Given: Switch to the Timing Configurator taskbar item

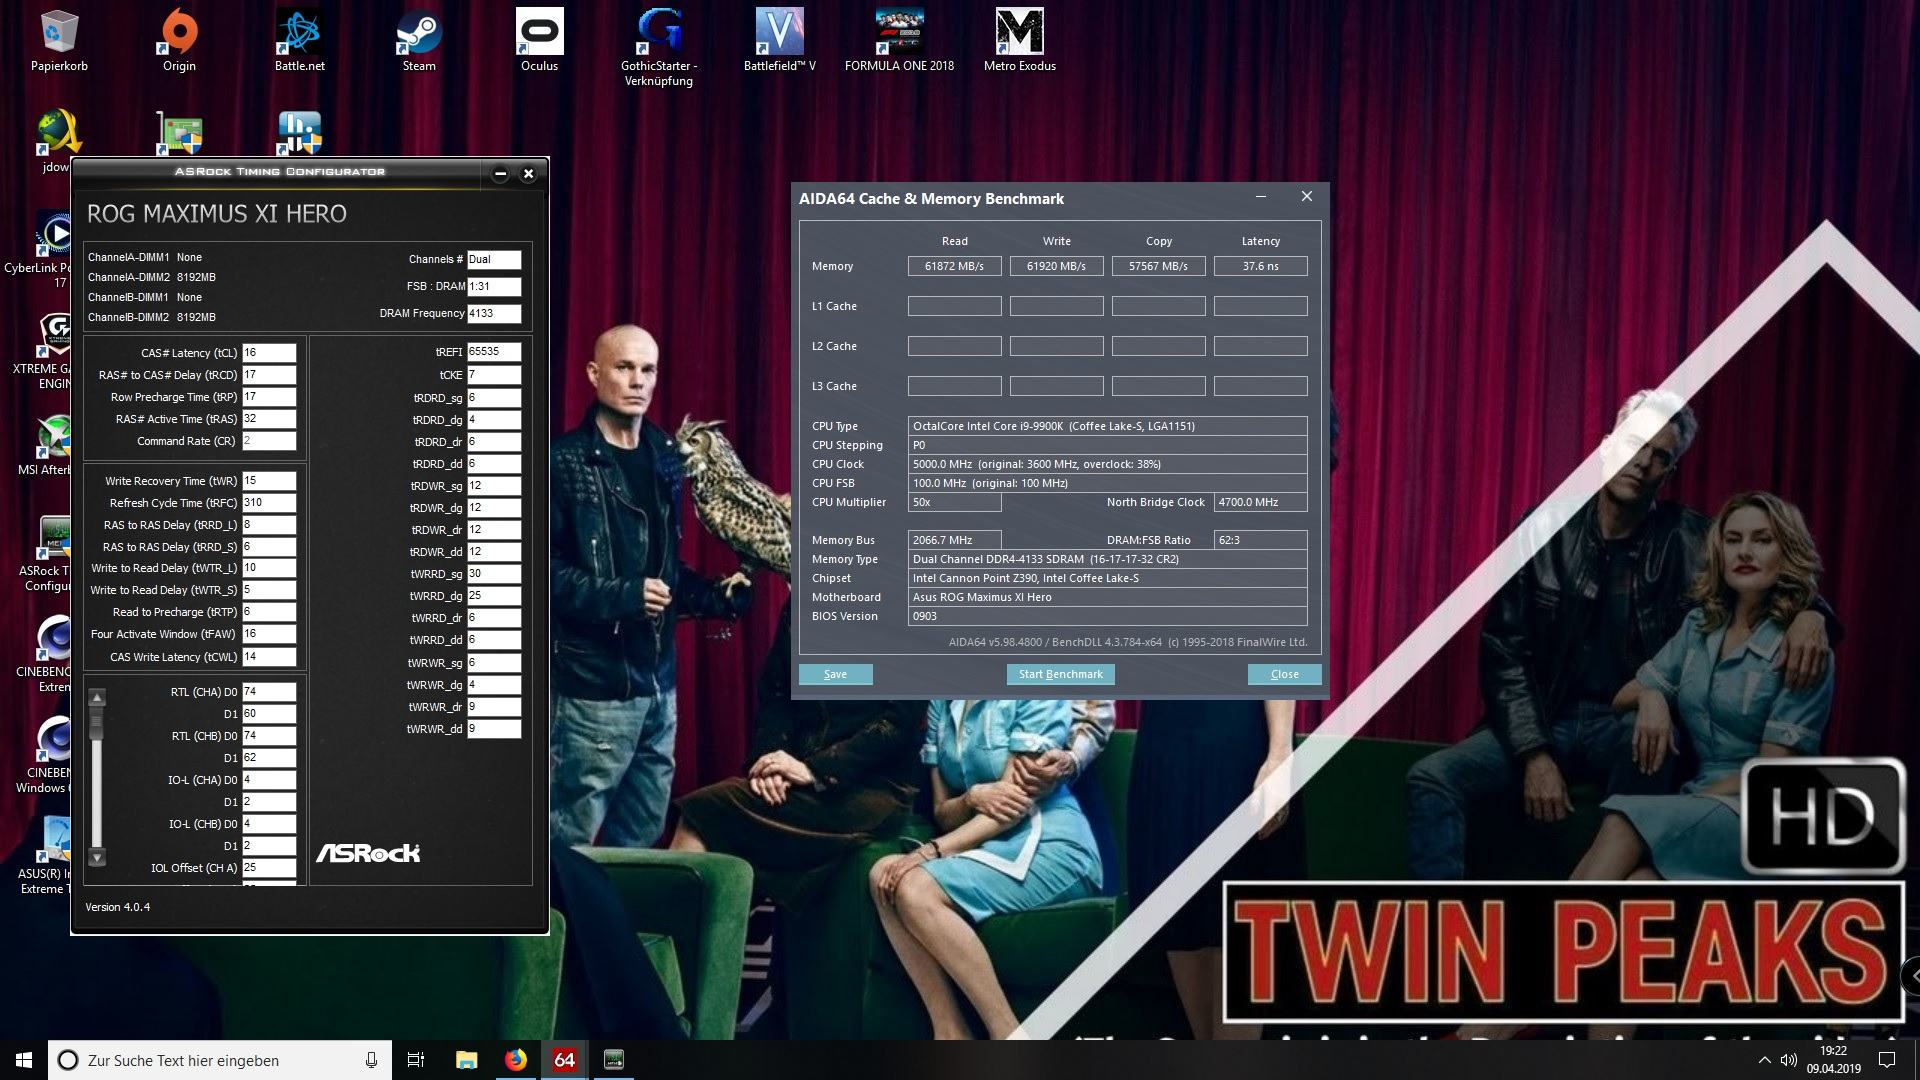Looking at the screenshot, I should (x=614, y=1060).
